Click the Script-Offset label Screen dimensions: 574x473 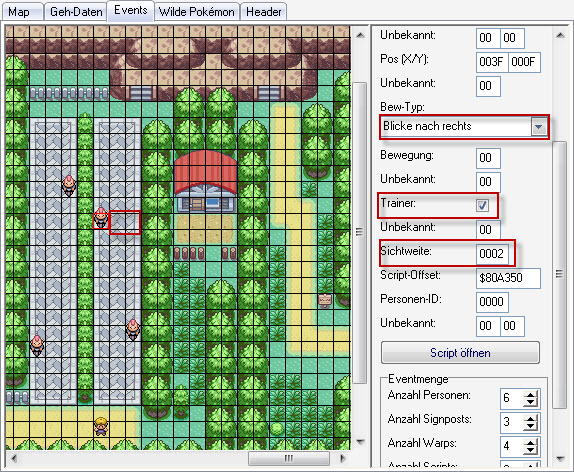pos(410,275)
